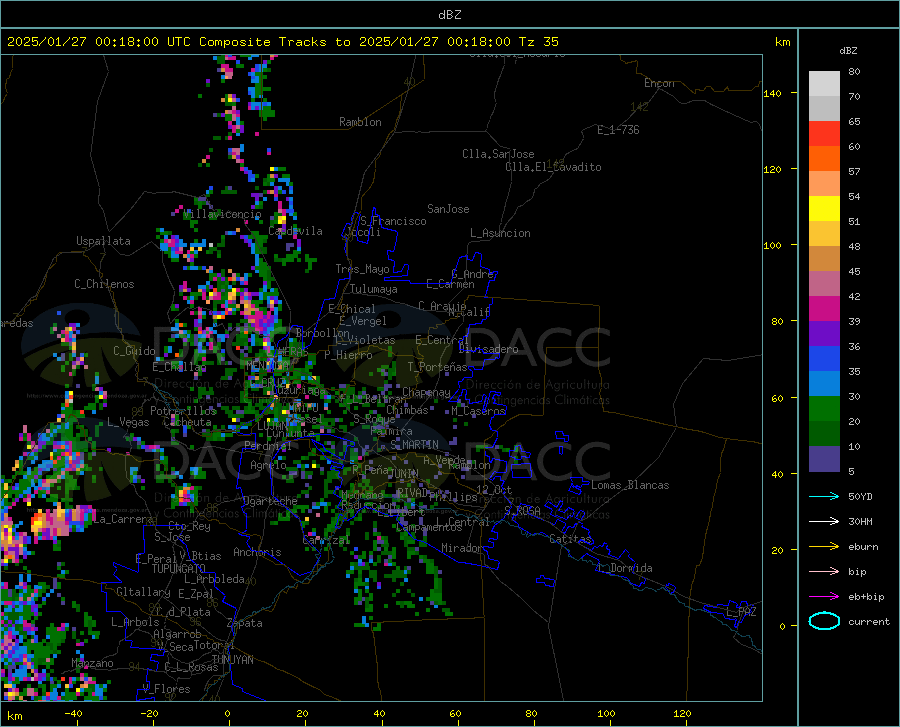The width and height of the screenshot is (900, 727).
Task: Click the Lomas_Blancas map label
Action: (630, 485)
